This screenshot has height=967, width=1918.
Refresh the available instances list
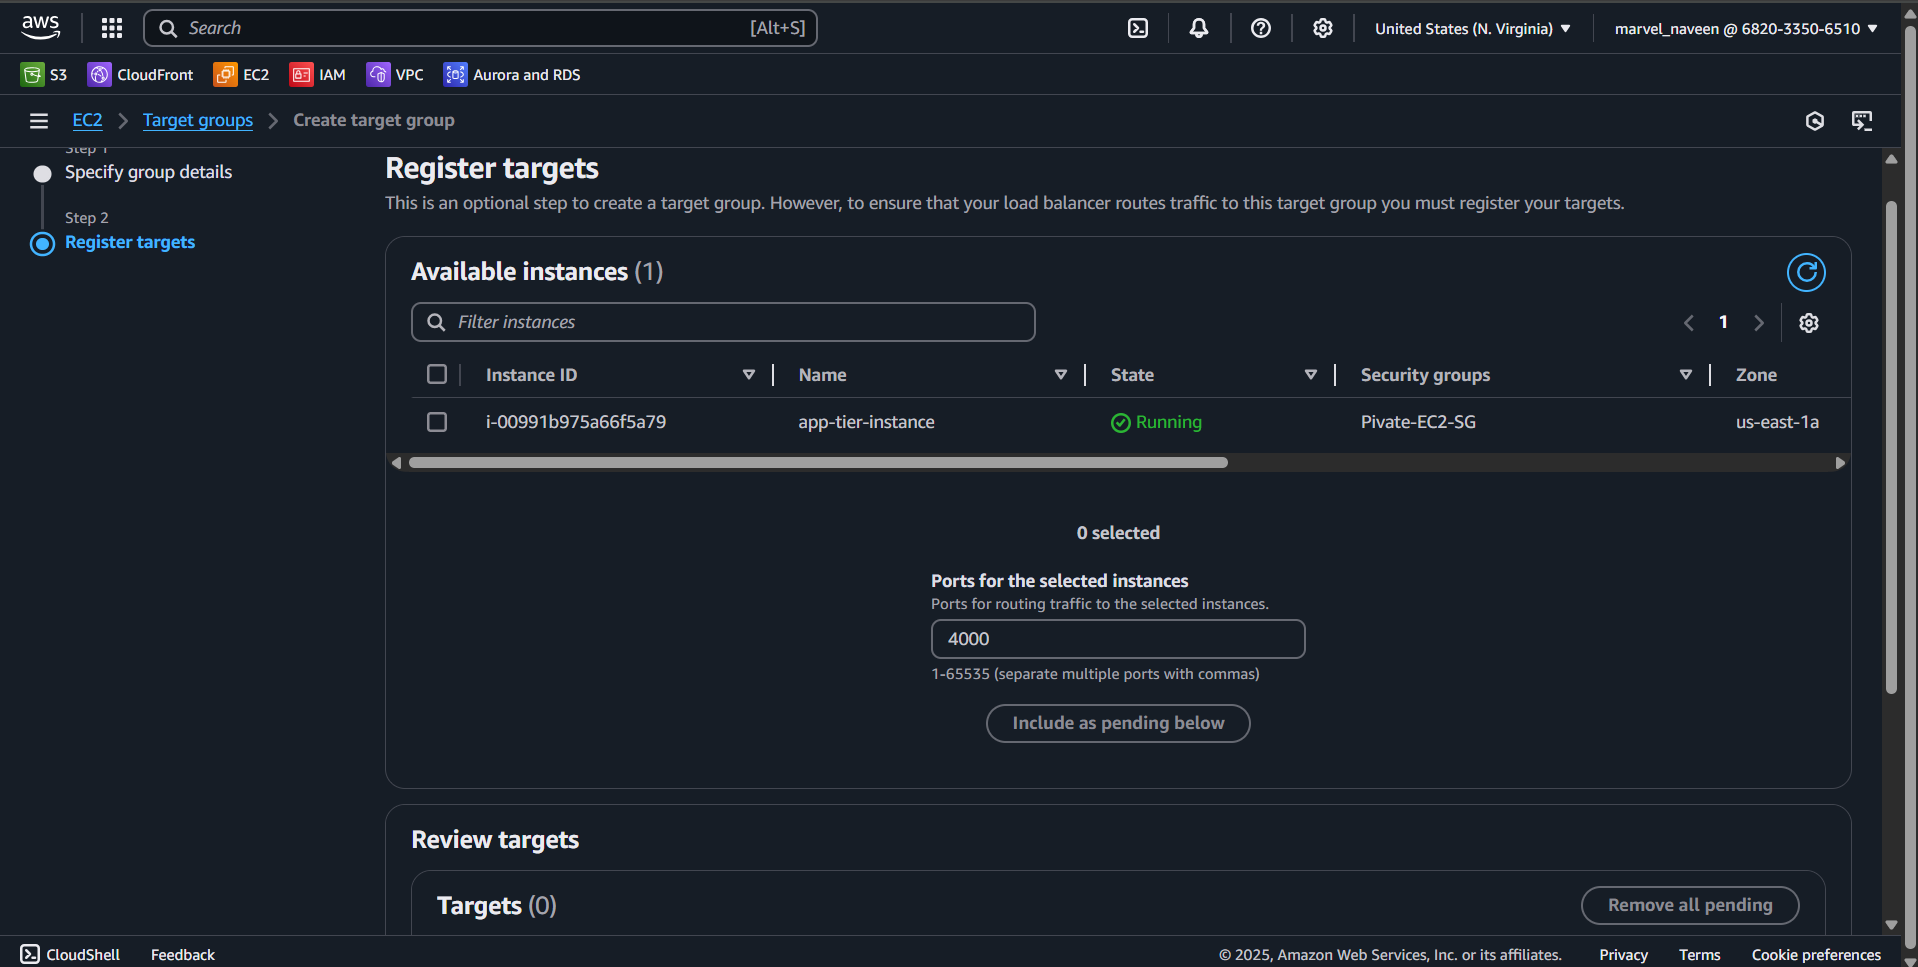(x=1806, y=272)
